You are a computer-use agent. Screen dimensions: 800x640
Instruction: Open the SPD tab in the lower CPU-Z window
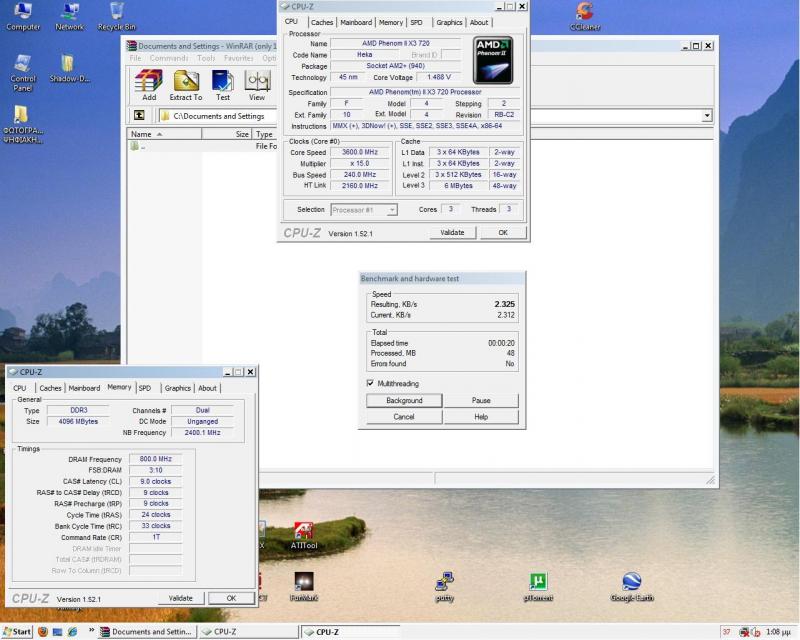[x=145, y=388]
